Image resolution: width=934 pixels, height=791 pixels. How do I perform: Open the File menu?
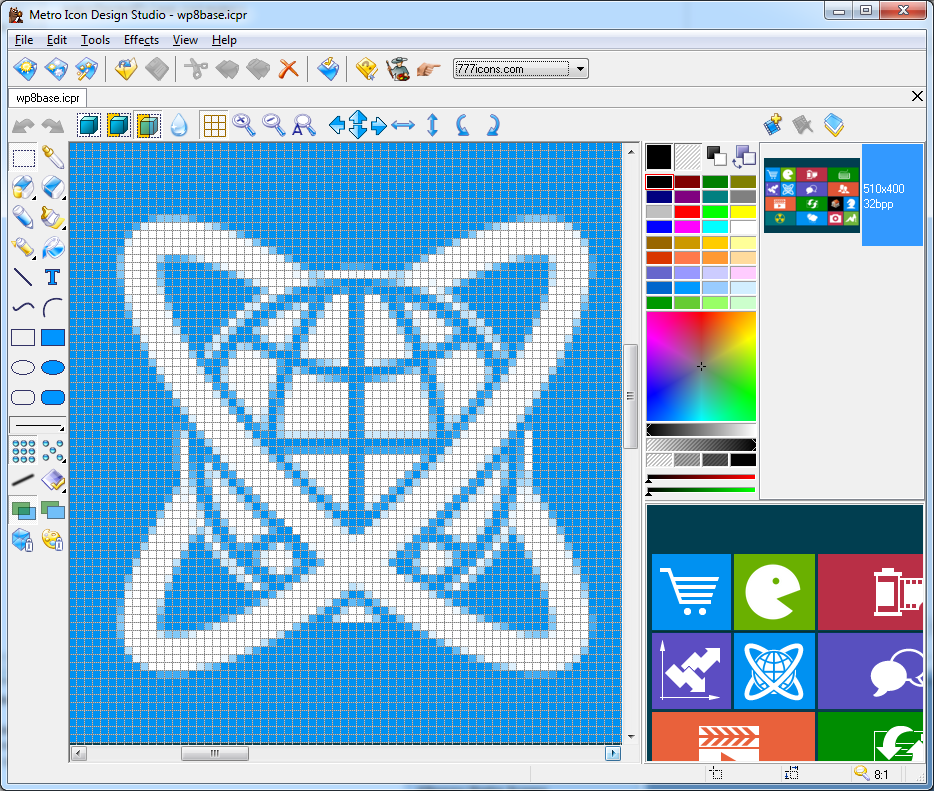click(x=24, y=40)
